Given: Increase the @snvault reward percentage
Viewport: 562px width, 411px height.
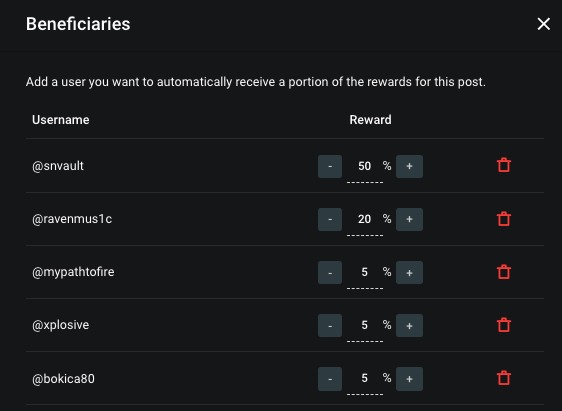Looking at the screenshot, I should tap(409, 166).
